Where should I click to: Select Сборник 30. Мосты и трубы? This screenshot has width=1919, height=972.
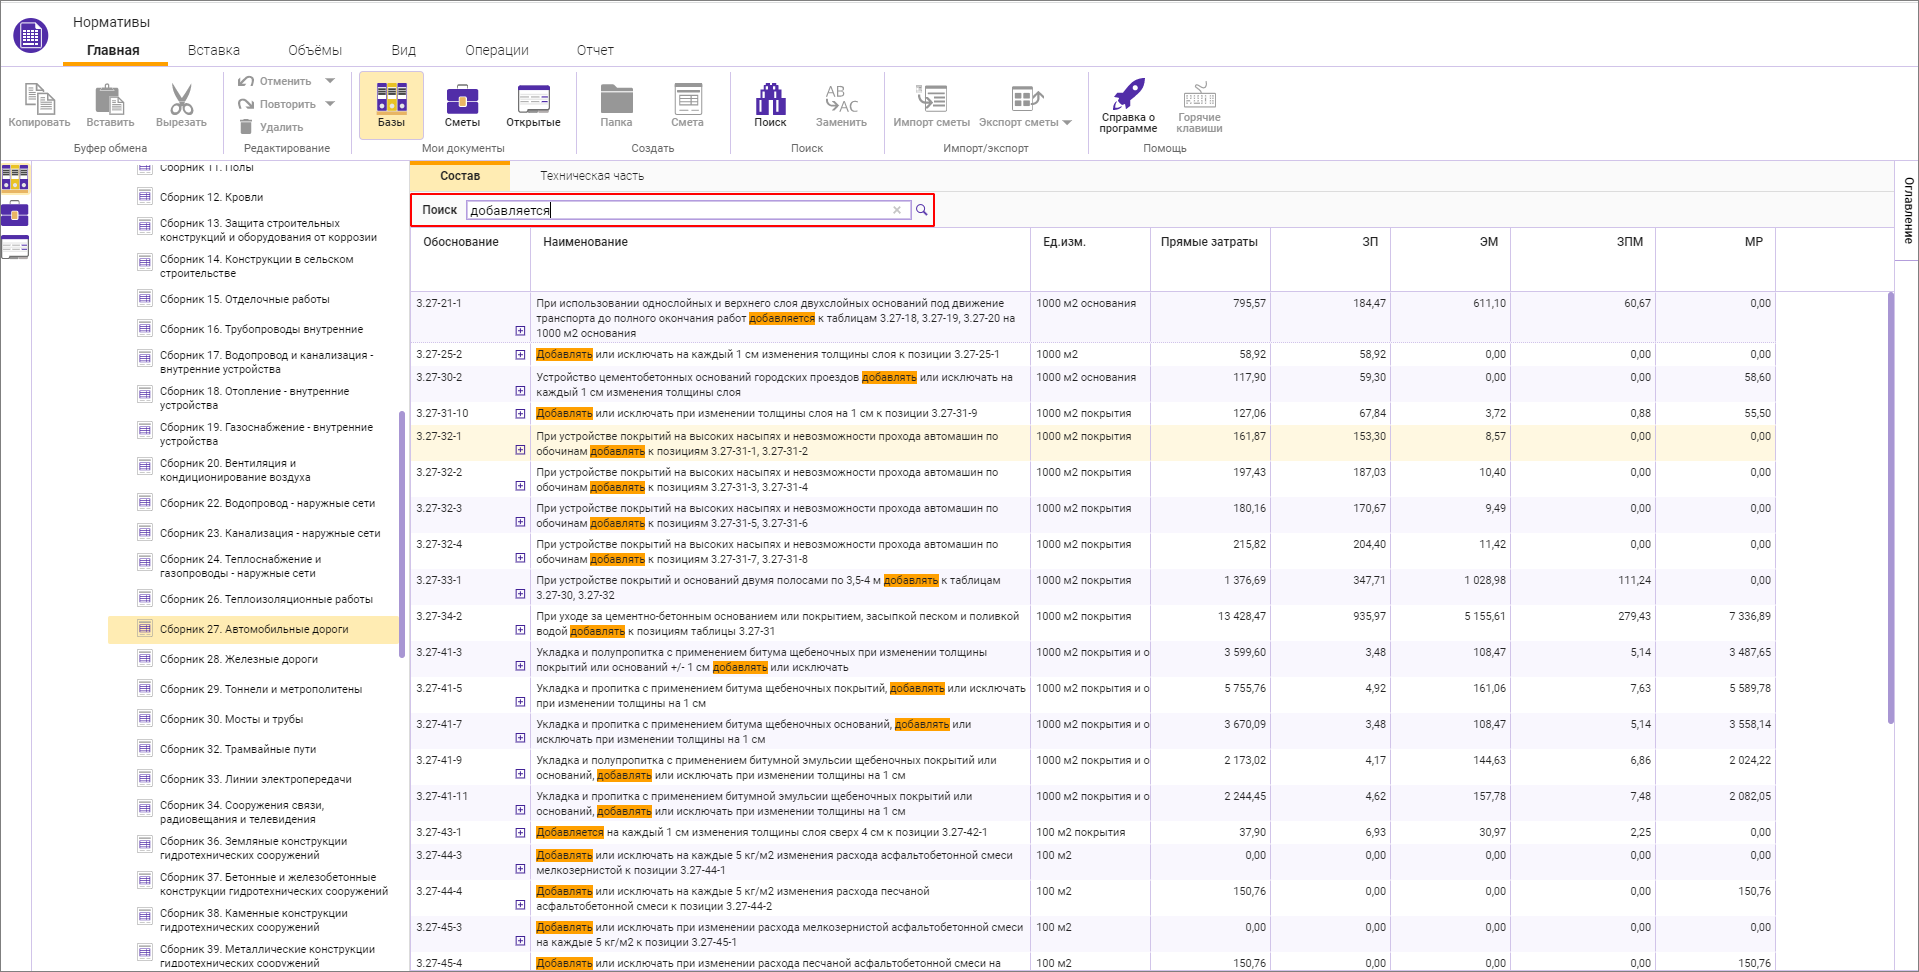(231, 719)
